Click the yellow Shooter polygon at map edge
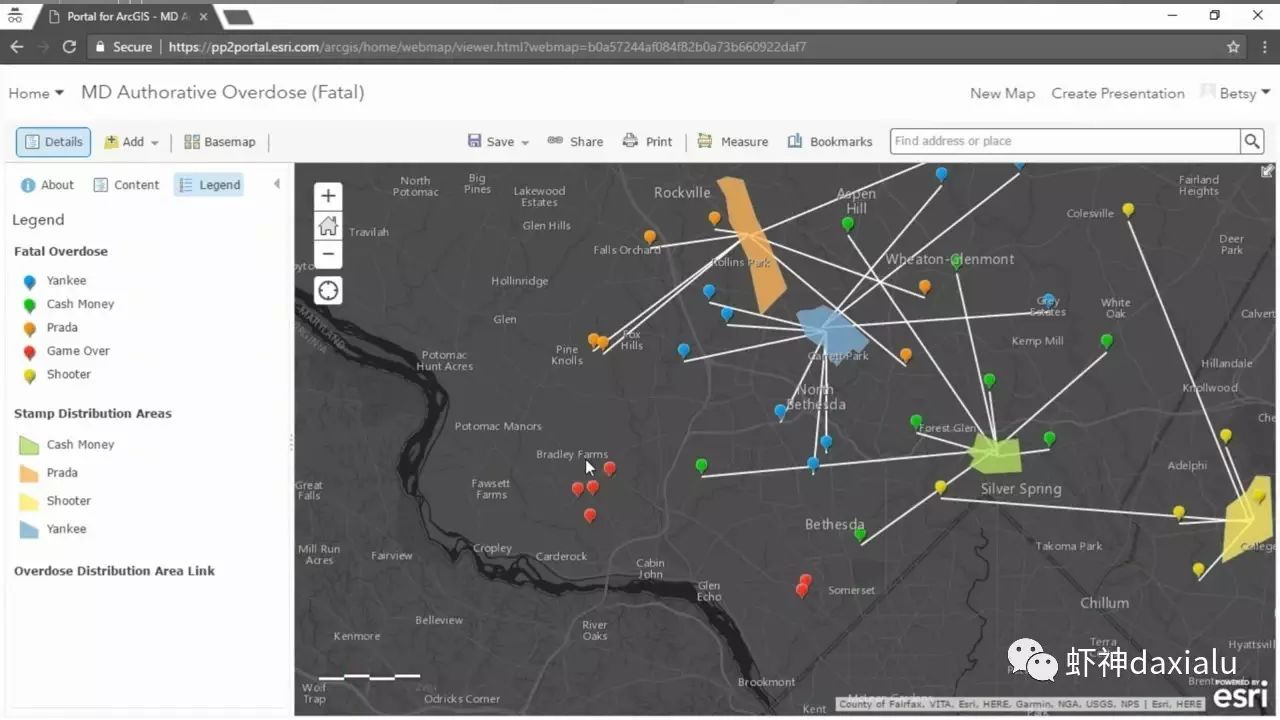Viewport: 1280px width, 720px height. tap(1248, 520)
